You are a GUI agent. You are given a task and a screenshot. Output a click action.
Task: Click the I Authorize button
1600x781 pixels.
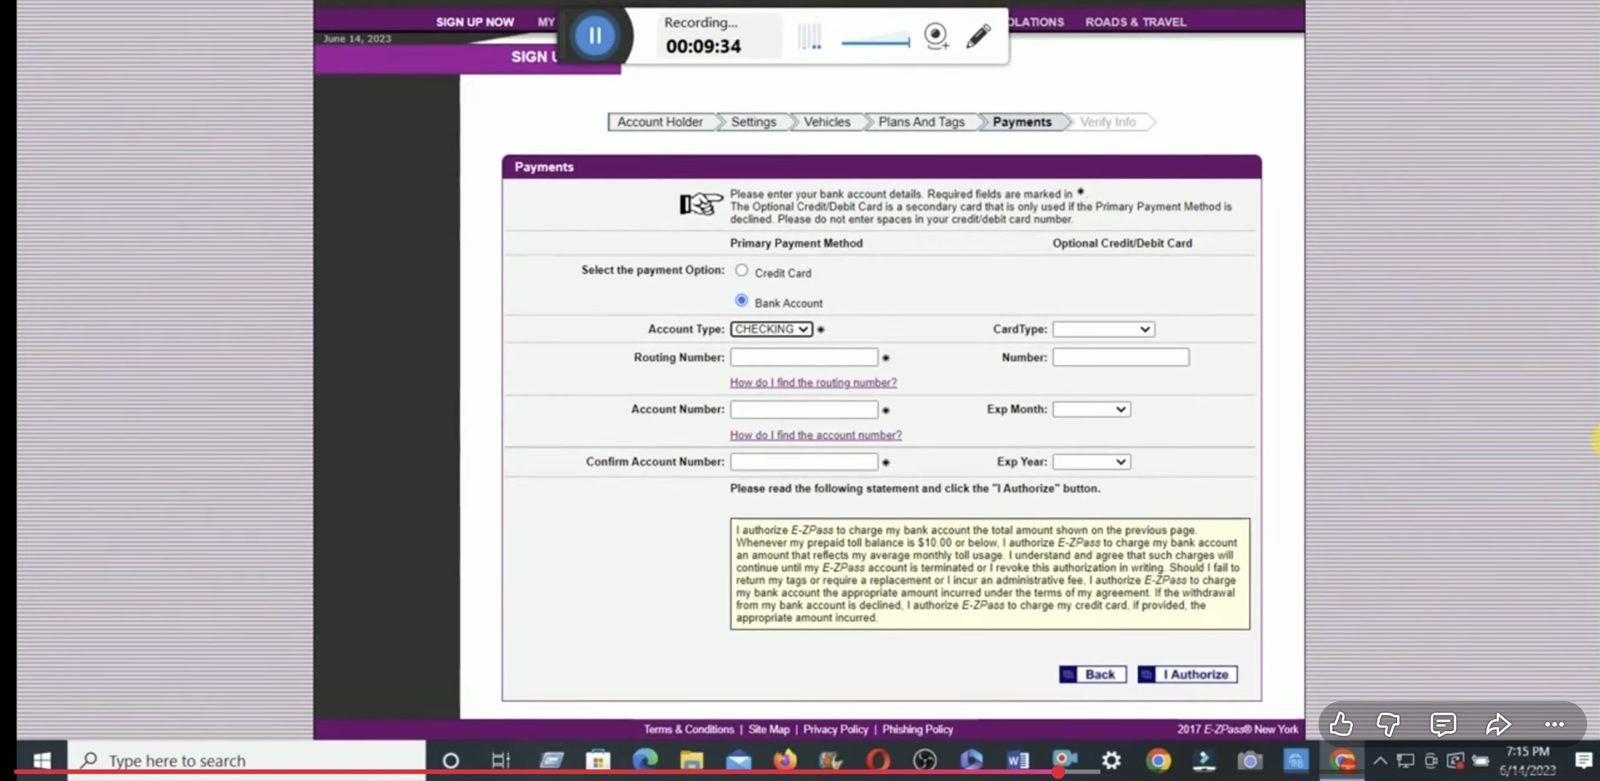coord(1188,675)
